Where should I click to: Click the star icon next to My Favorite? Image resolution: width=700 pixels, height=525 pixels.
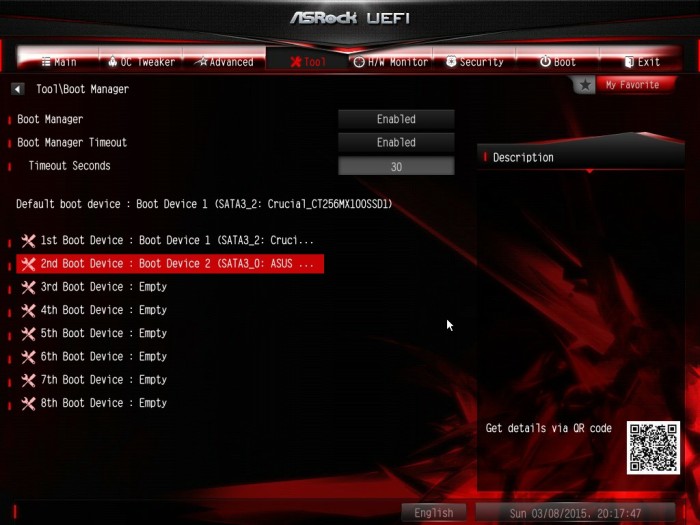click(x=585, y=84)
